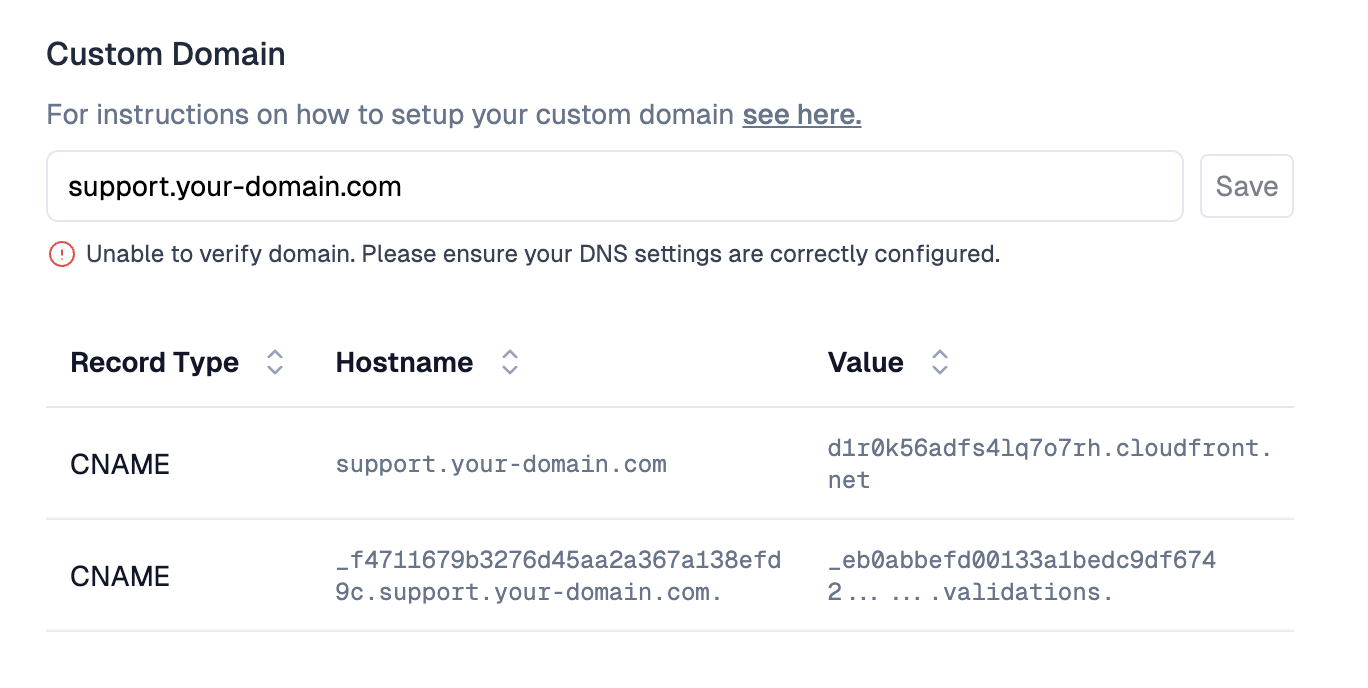Click the red error alert icon
The height and width of the screenshot is (688, 1368).
click(x=61, y=254)
